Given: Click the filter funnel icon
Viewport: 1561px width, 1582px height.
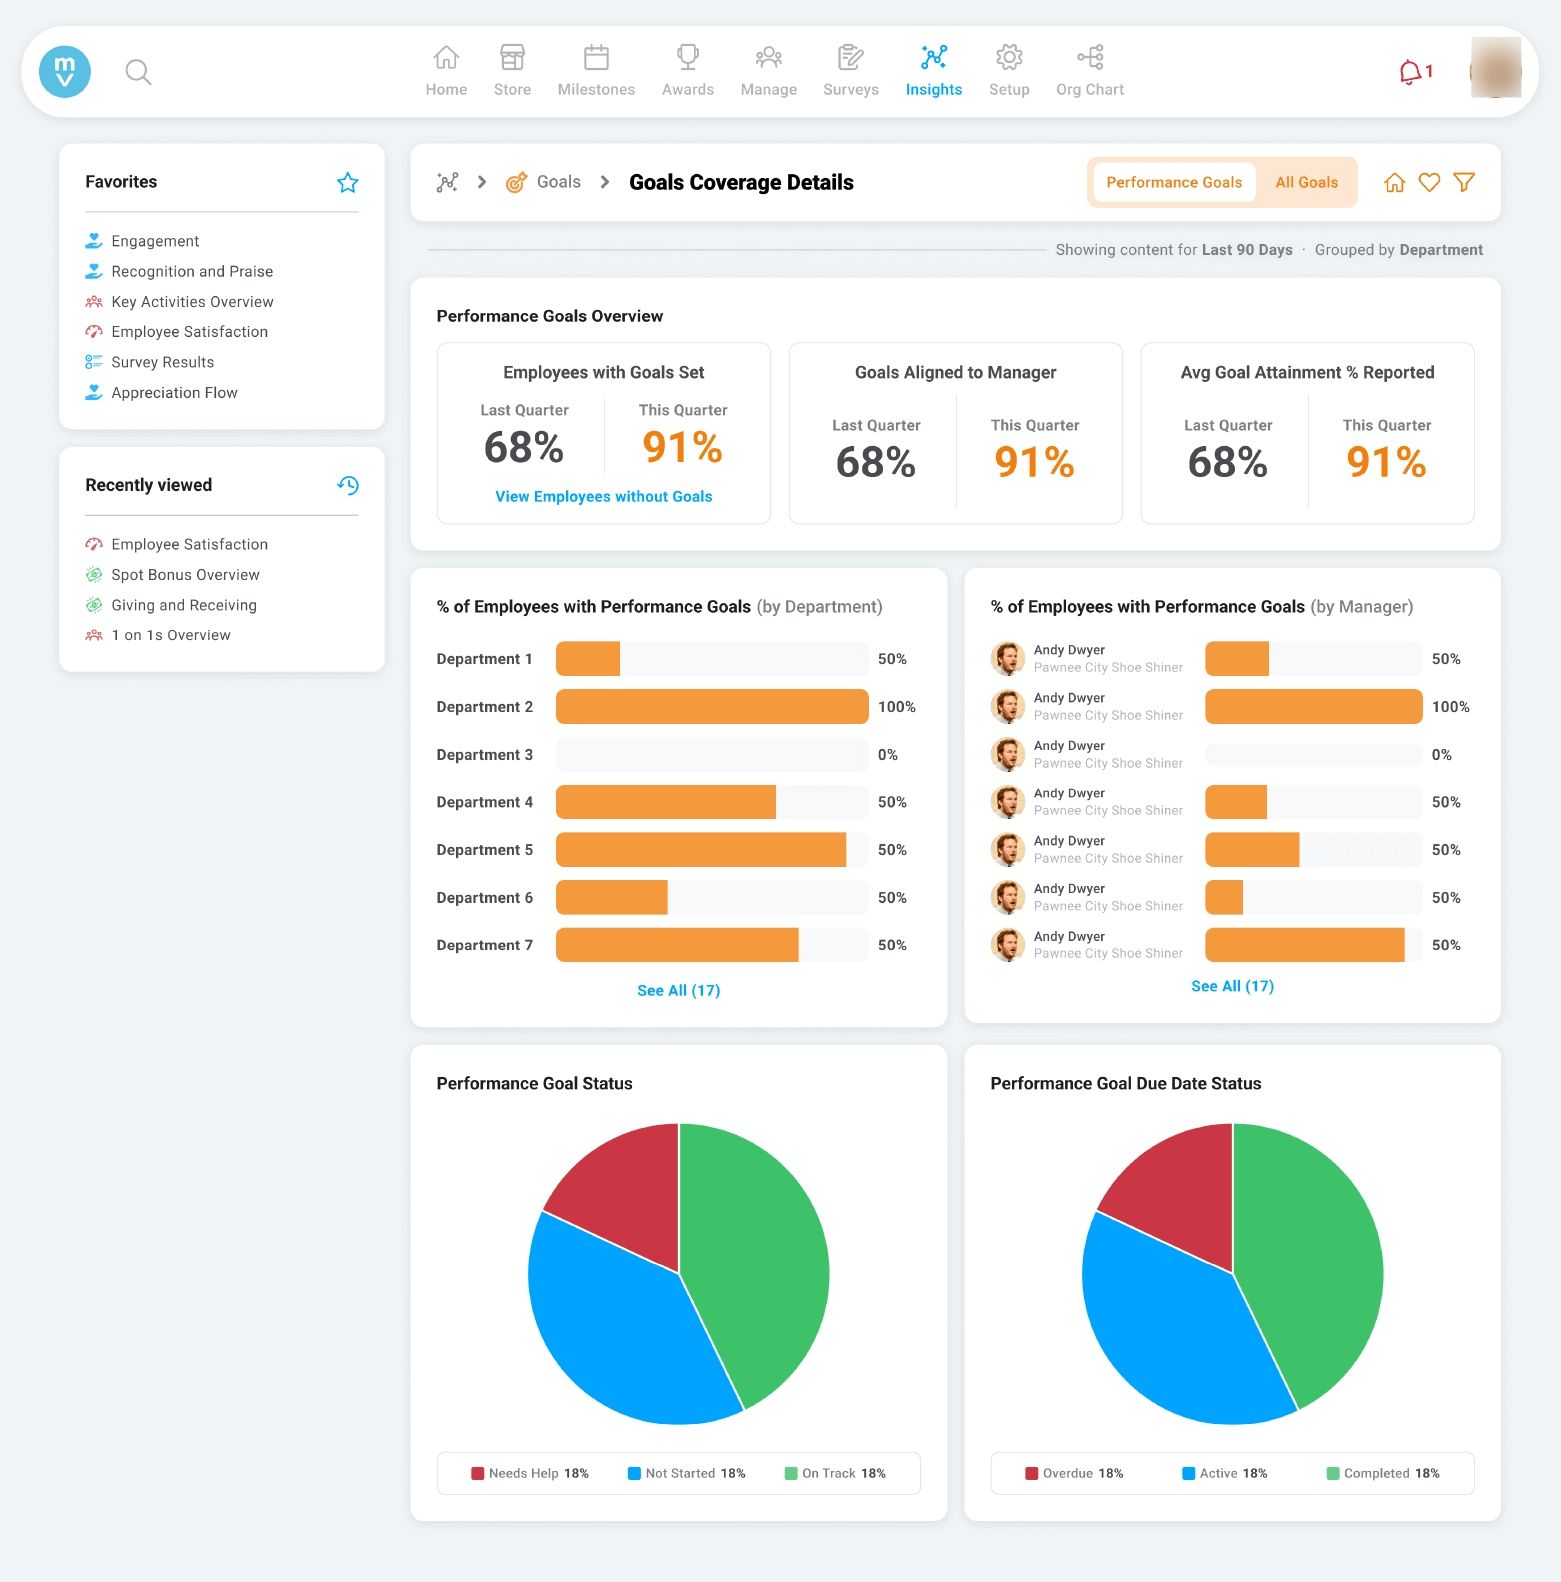Looking at the screenshot, I should (x=1464, y=182).
